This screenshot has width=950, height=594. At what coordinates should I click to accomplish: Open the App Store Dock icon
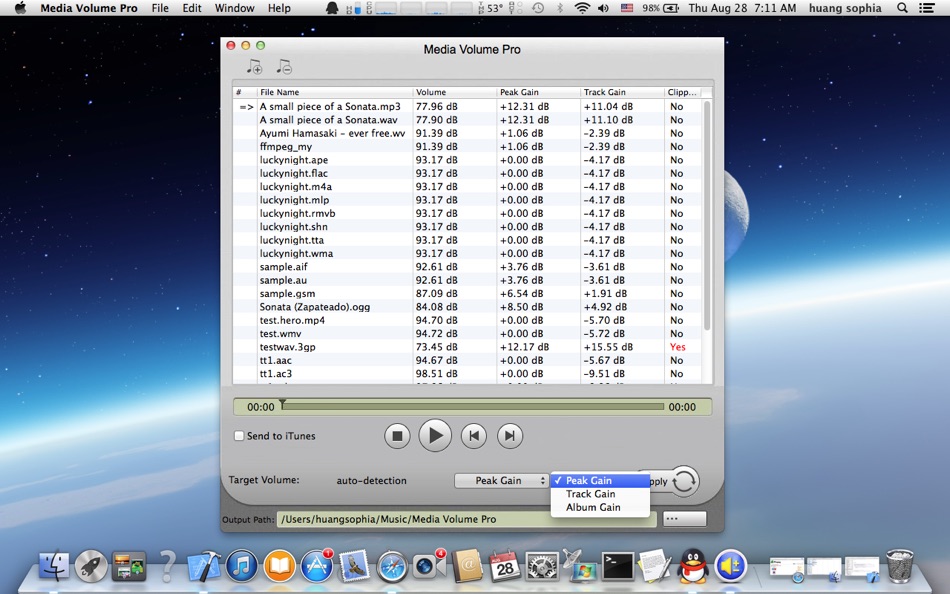coord(316,566)
